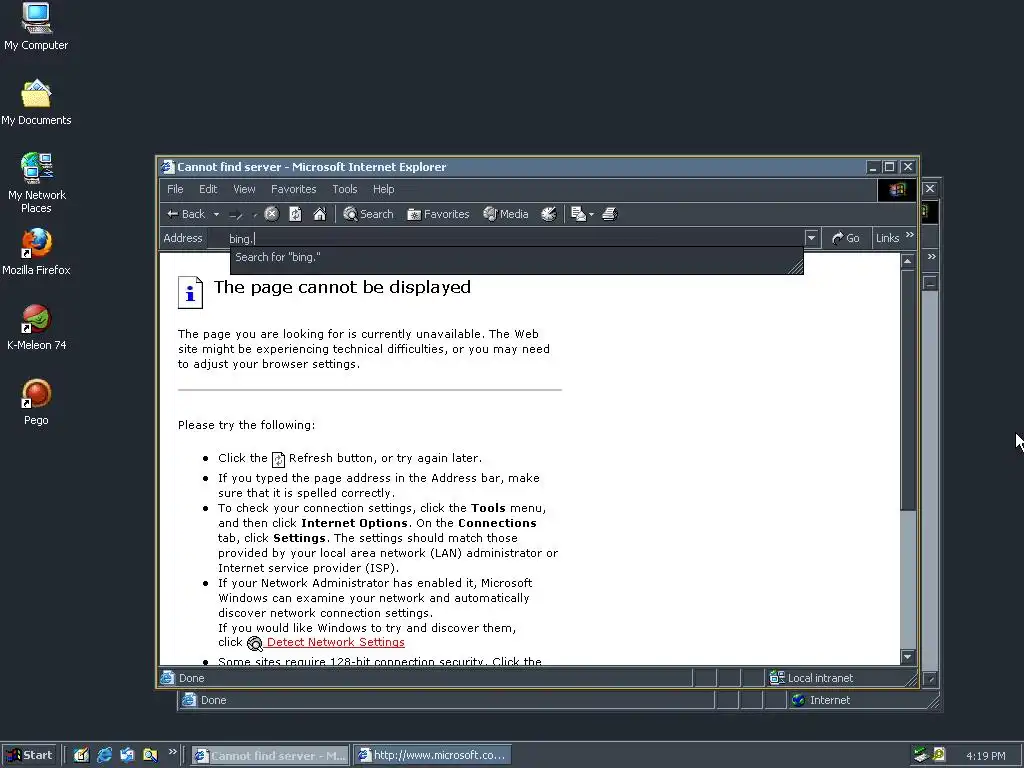Launch Internet Explorer from Quick Launch
The height and width of the screenshot is (768, 1024).
[104, 755]
